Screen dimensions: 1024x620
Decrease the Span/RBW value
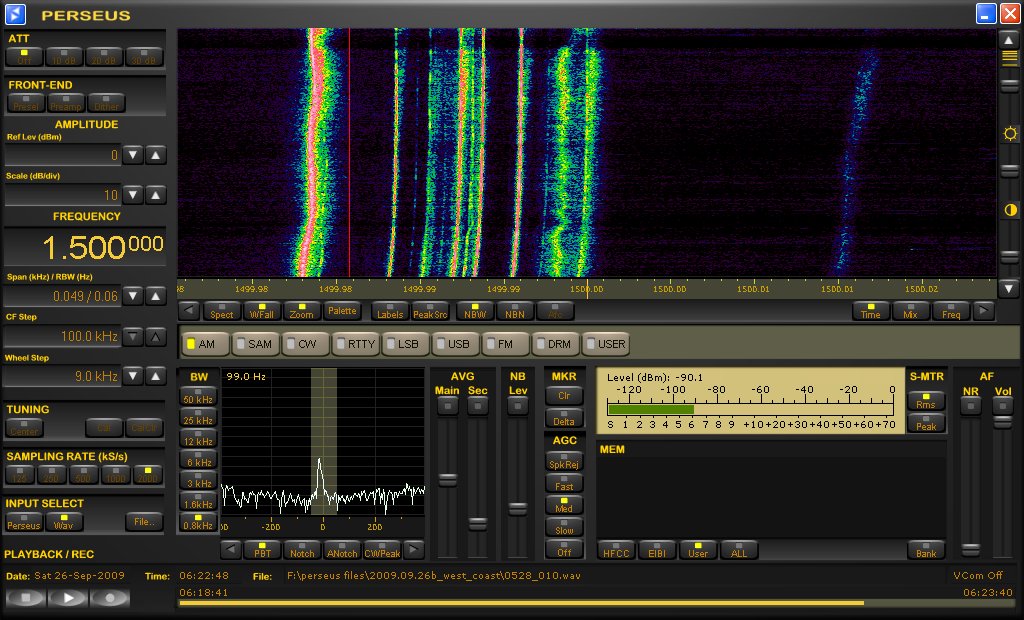133,296
